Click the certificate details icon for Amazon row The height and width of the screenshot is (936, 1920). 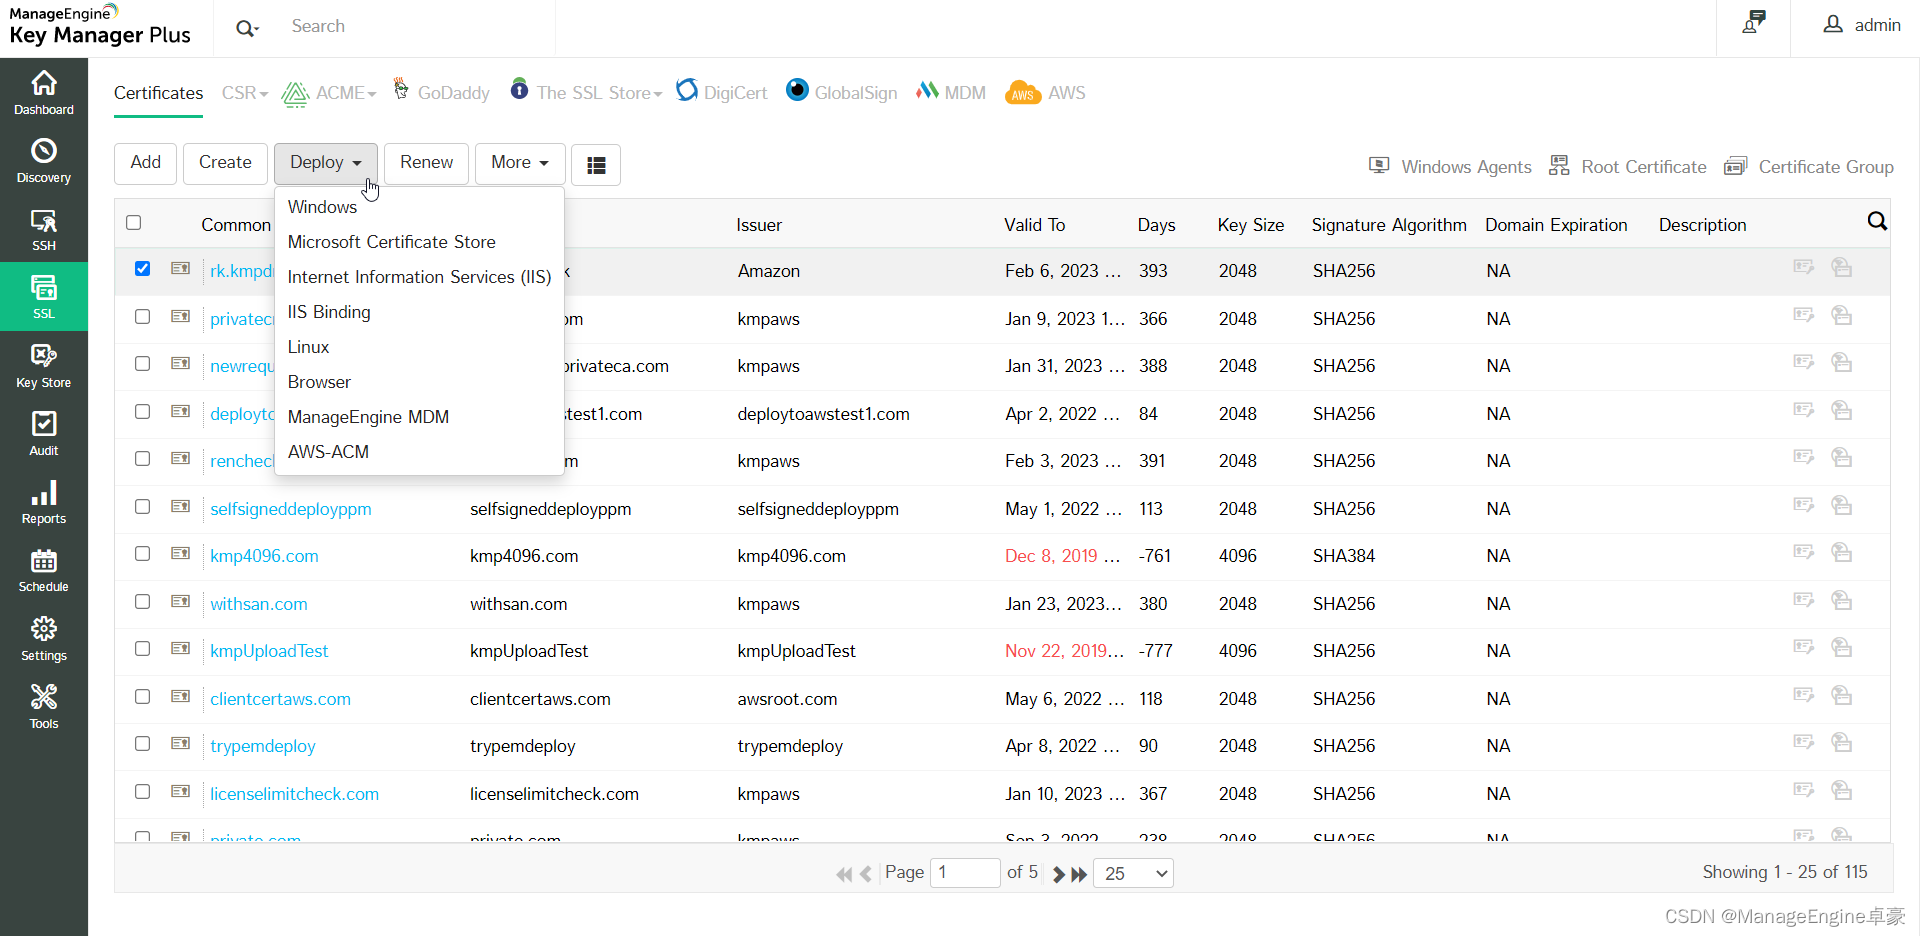pyautogui.click(x=1803, y=267)
